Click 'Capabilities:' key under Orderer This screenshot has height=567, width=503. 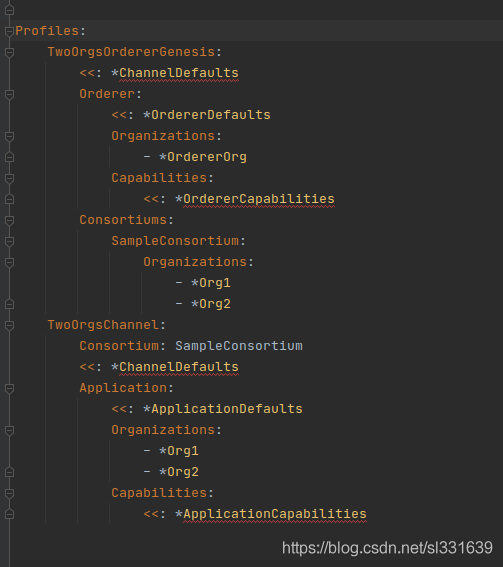point(162,178)
